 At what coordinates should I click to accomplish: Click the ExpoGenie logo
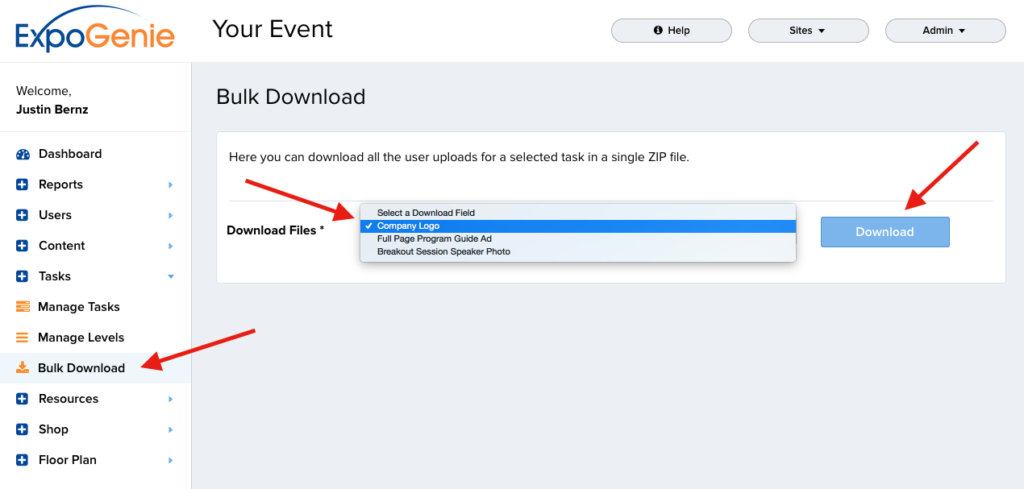coord(95,30)
